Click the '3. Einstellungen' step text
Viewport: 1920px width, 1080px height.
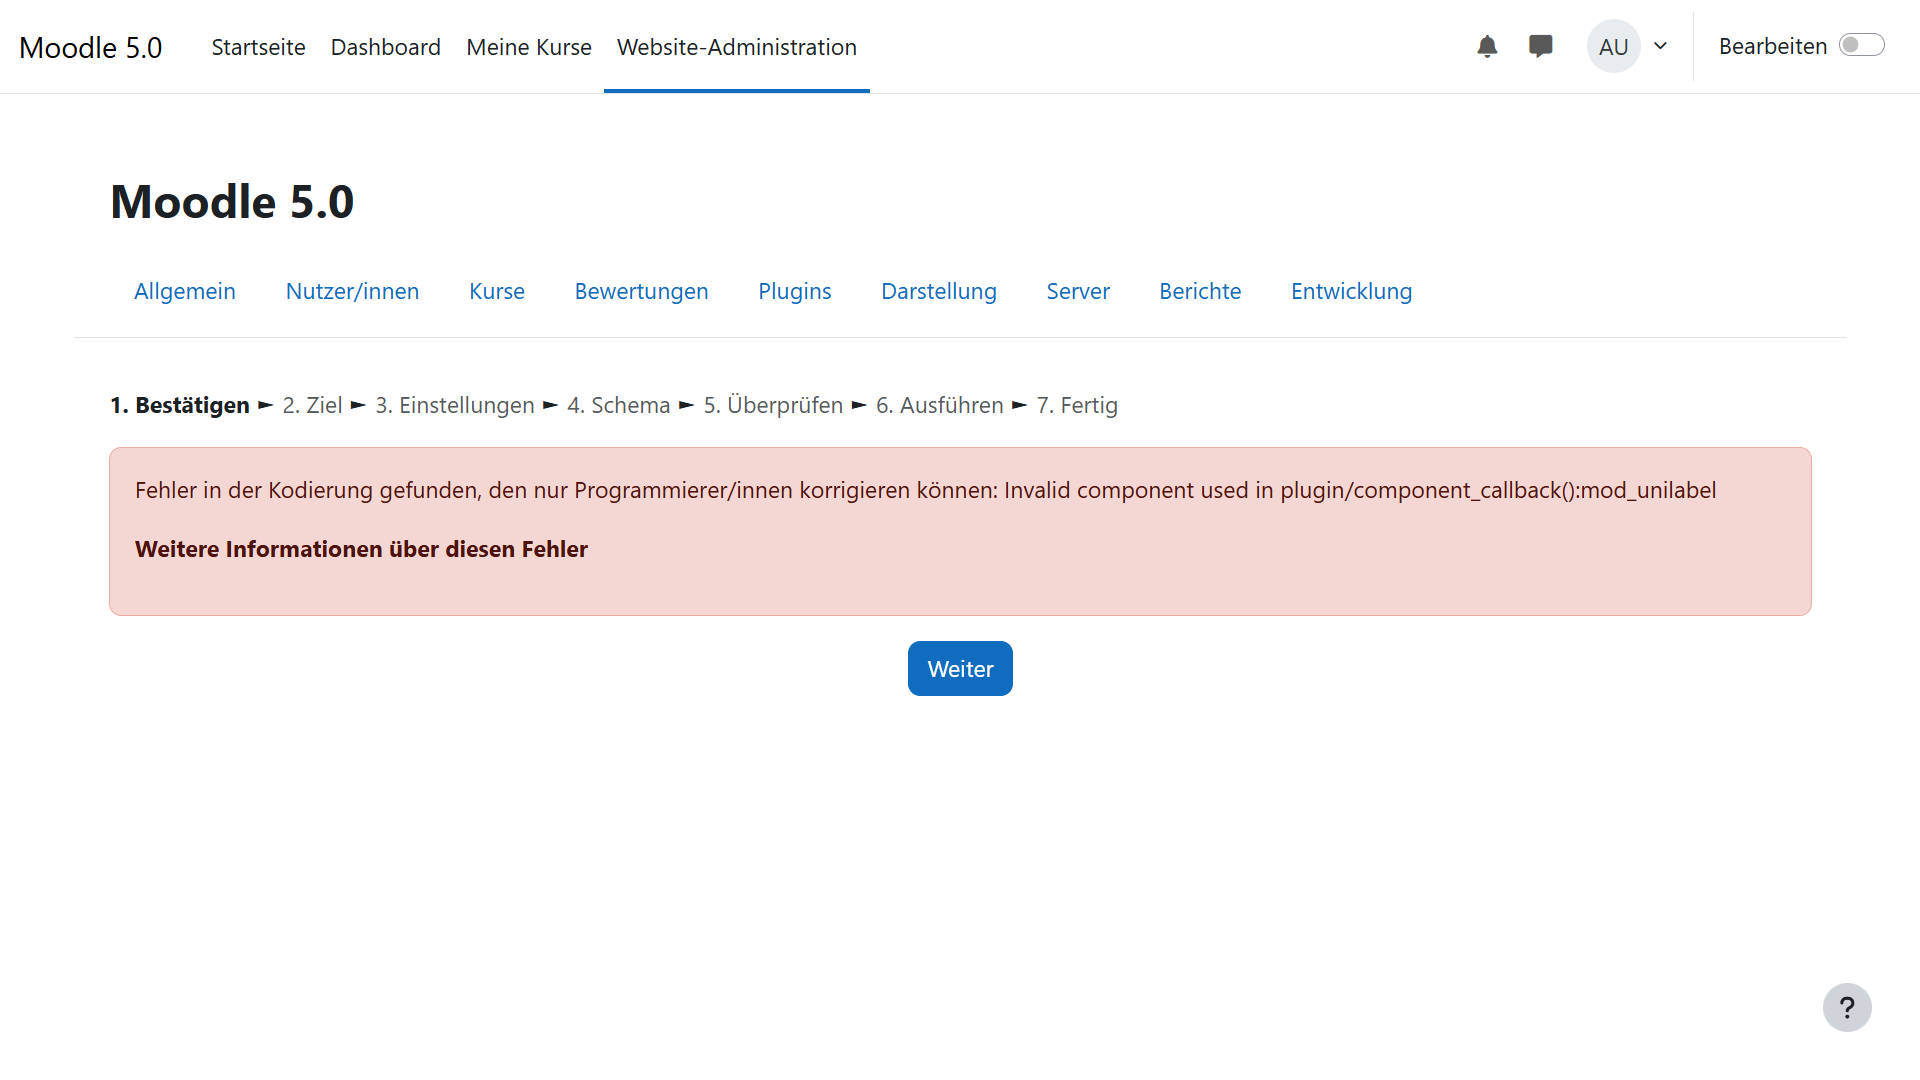454,405
